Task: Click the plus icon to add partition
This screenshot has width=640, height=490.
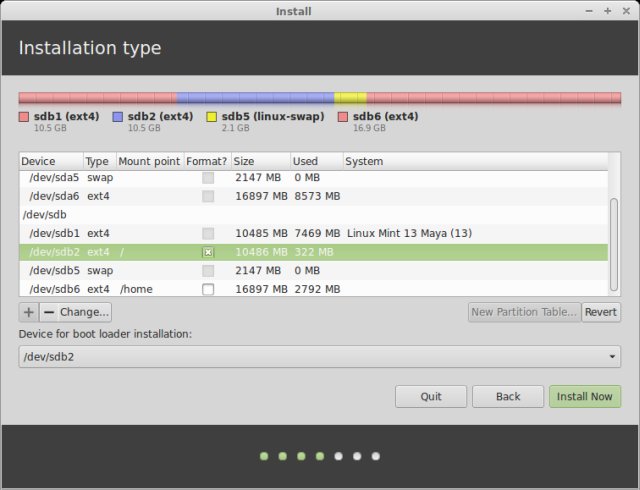Action: [29, 312]
